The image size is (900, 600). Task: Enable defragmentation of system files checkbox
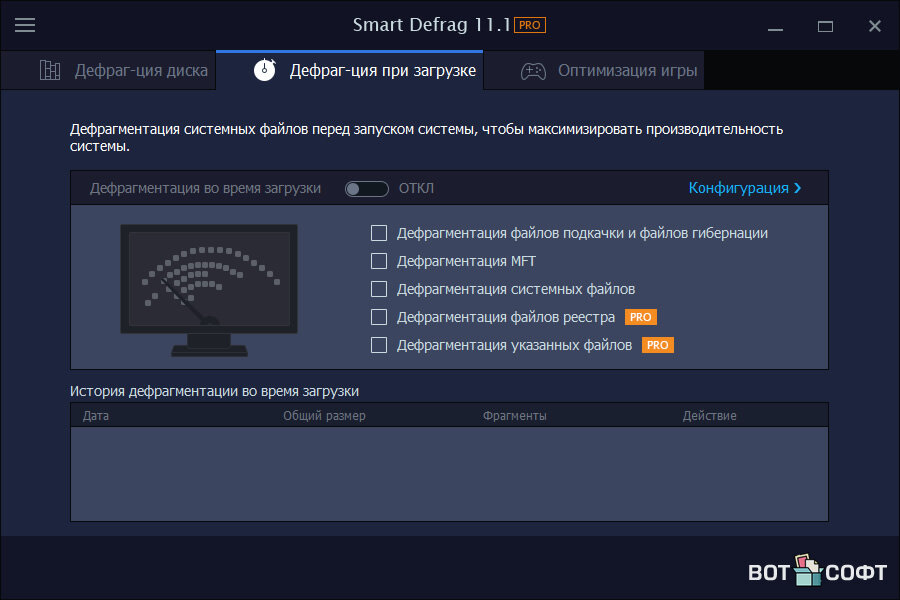click(379, 289)
